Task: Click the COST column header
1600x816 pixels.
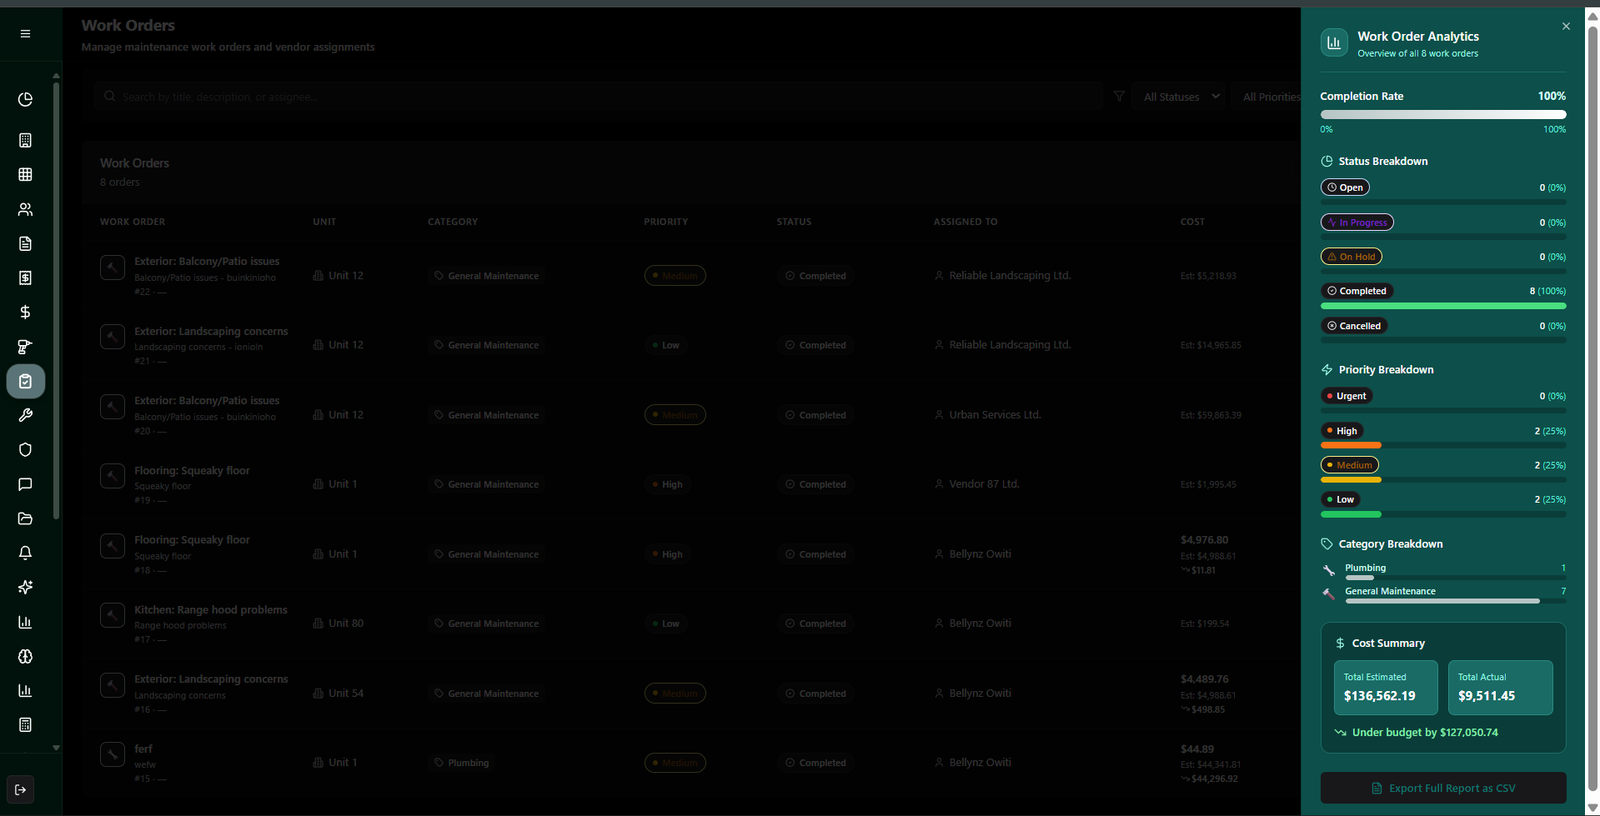Action: [1192, 222]
